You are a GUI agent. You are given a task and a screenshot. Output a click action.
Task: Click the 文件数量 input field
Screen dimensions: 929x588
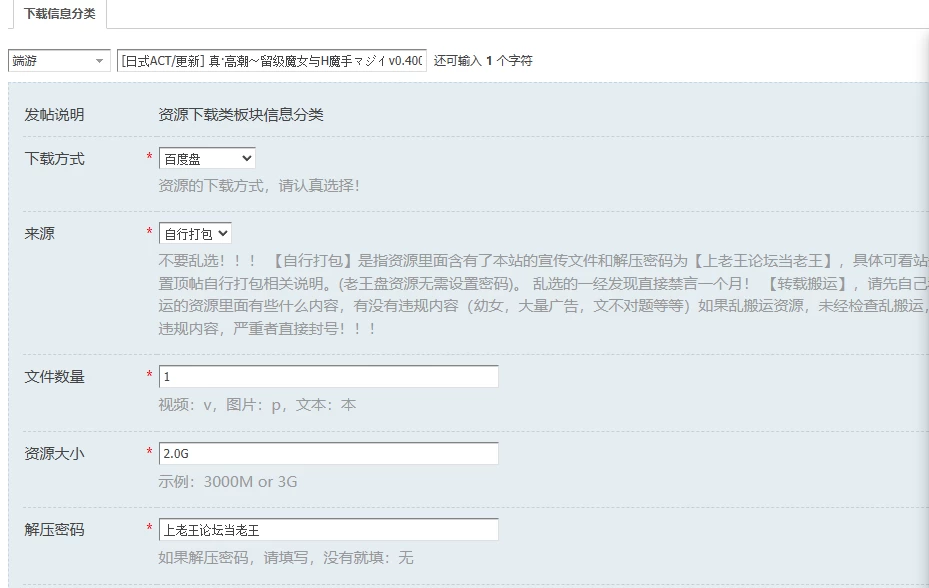click(329, 376)
